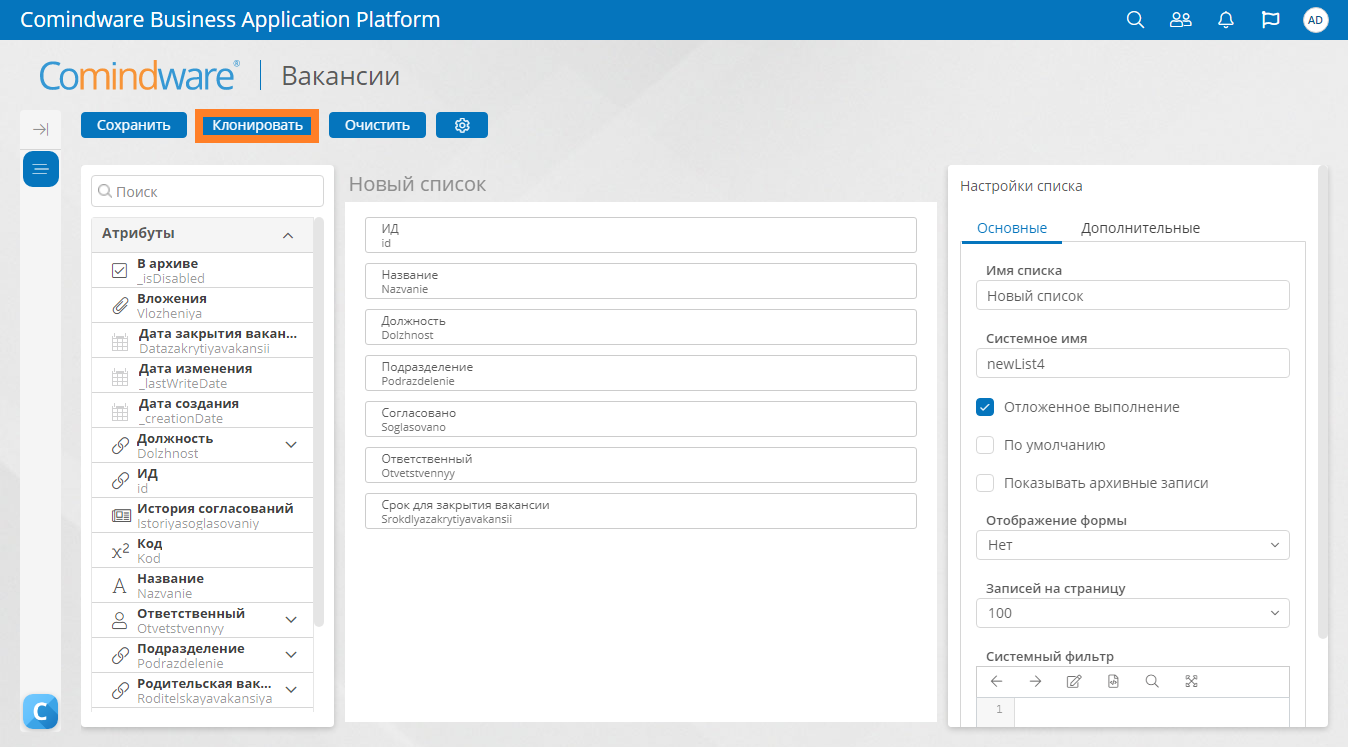
Task: Click code file icon in filter editor
Action: point(1113,681)
